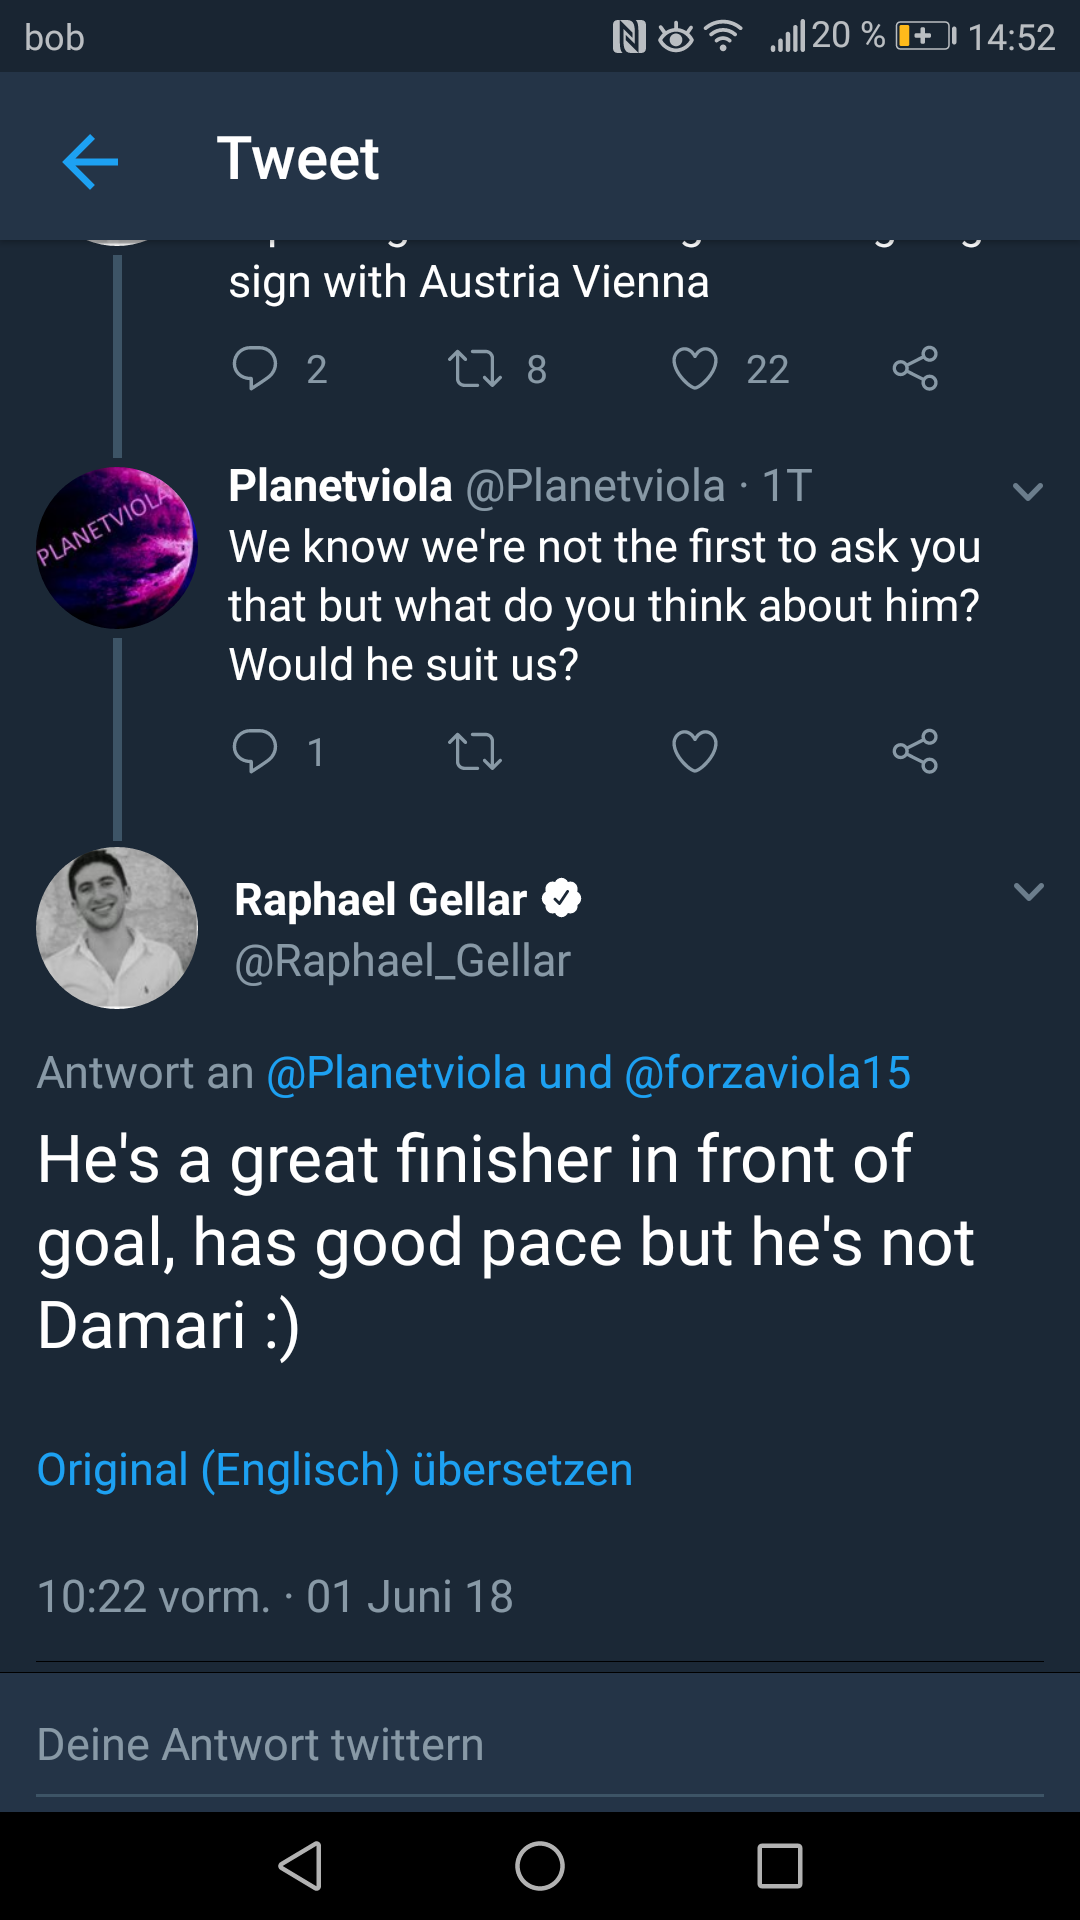Tap the back arrow in Tweet header
Viewport: 1080px width, 1920px height.
coord(90,160)
